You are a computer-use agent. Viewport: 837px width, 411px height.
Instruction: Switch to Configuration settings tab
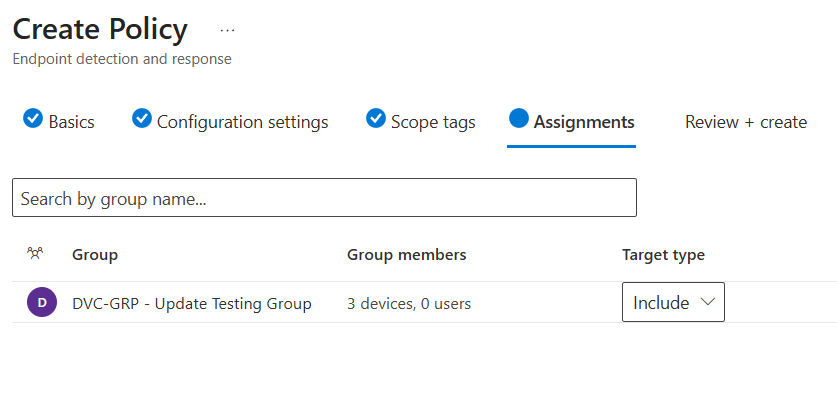click(x=242, y=122)
